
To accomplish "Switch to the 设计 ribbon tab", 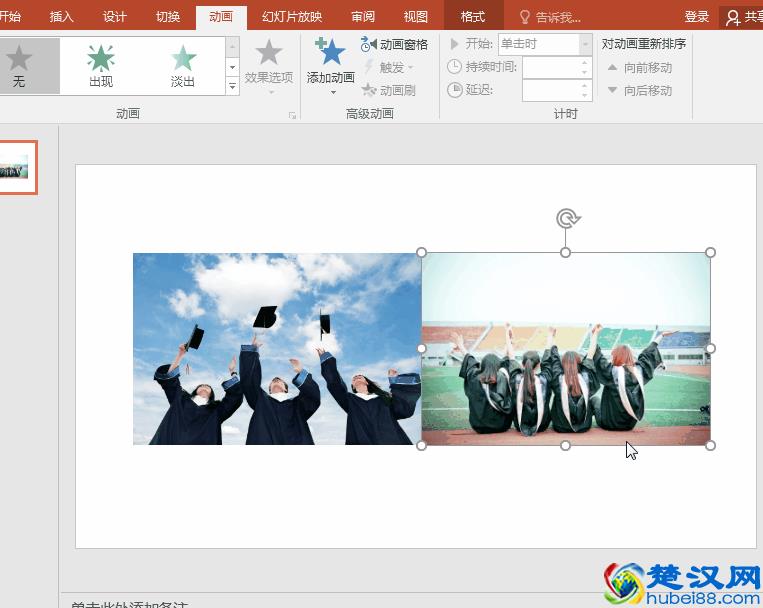I will [115, 17].
